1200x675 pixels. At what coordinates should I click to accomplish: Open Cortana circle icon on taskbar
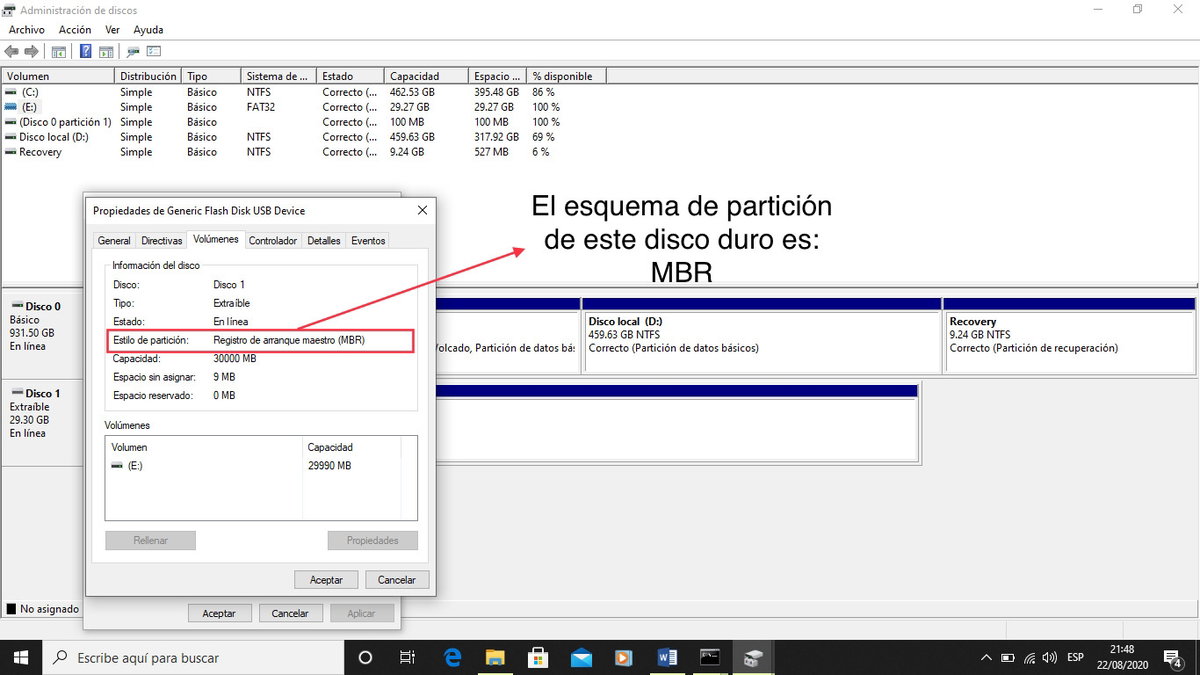point(365,657)
